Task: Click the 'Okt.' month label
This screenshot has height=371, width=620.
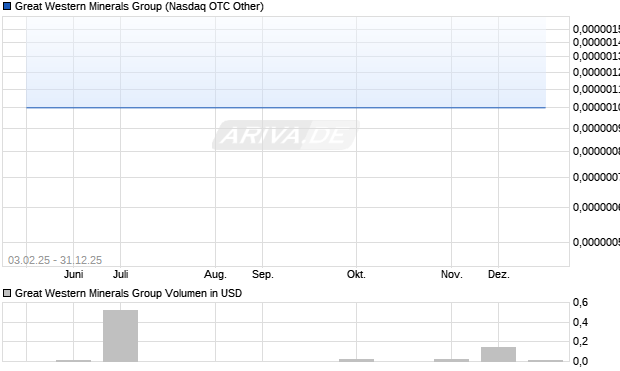Action: pyautogui.click(x=356, y=274)
